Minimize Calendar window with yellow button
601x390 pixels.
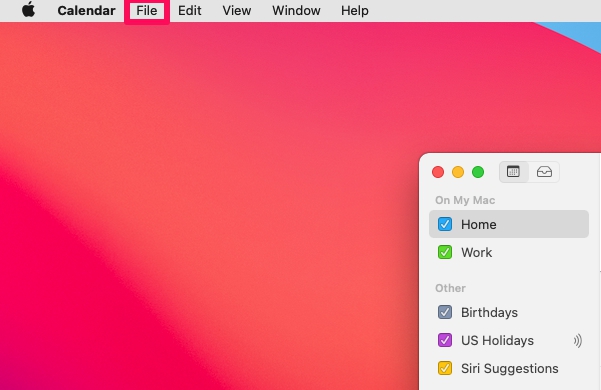pos(458,172)
